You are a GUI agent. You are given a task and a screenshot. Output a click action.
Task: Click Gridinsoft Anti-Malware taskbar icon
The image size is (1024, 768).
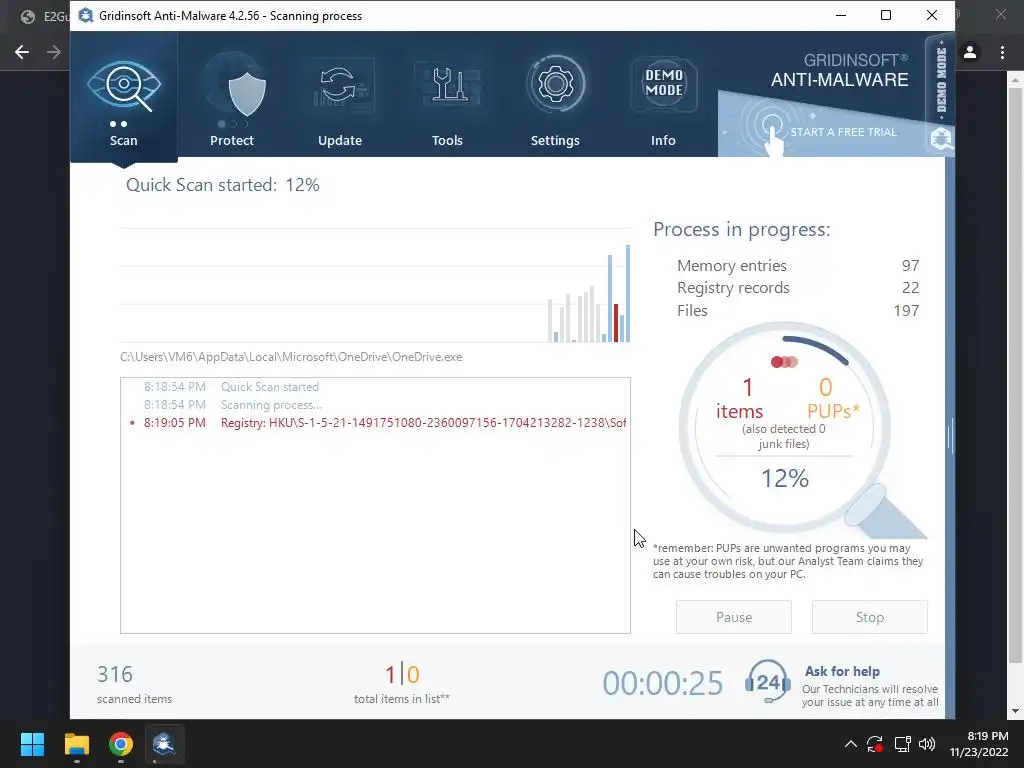[163, 744]
